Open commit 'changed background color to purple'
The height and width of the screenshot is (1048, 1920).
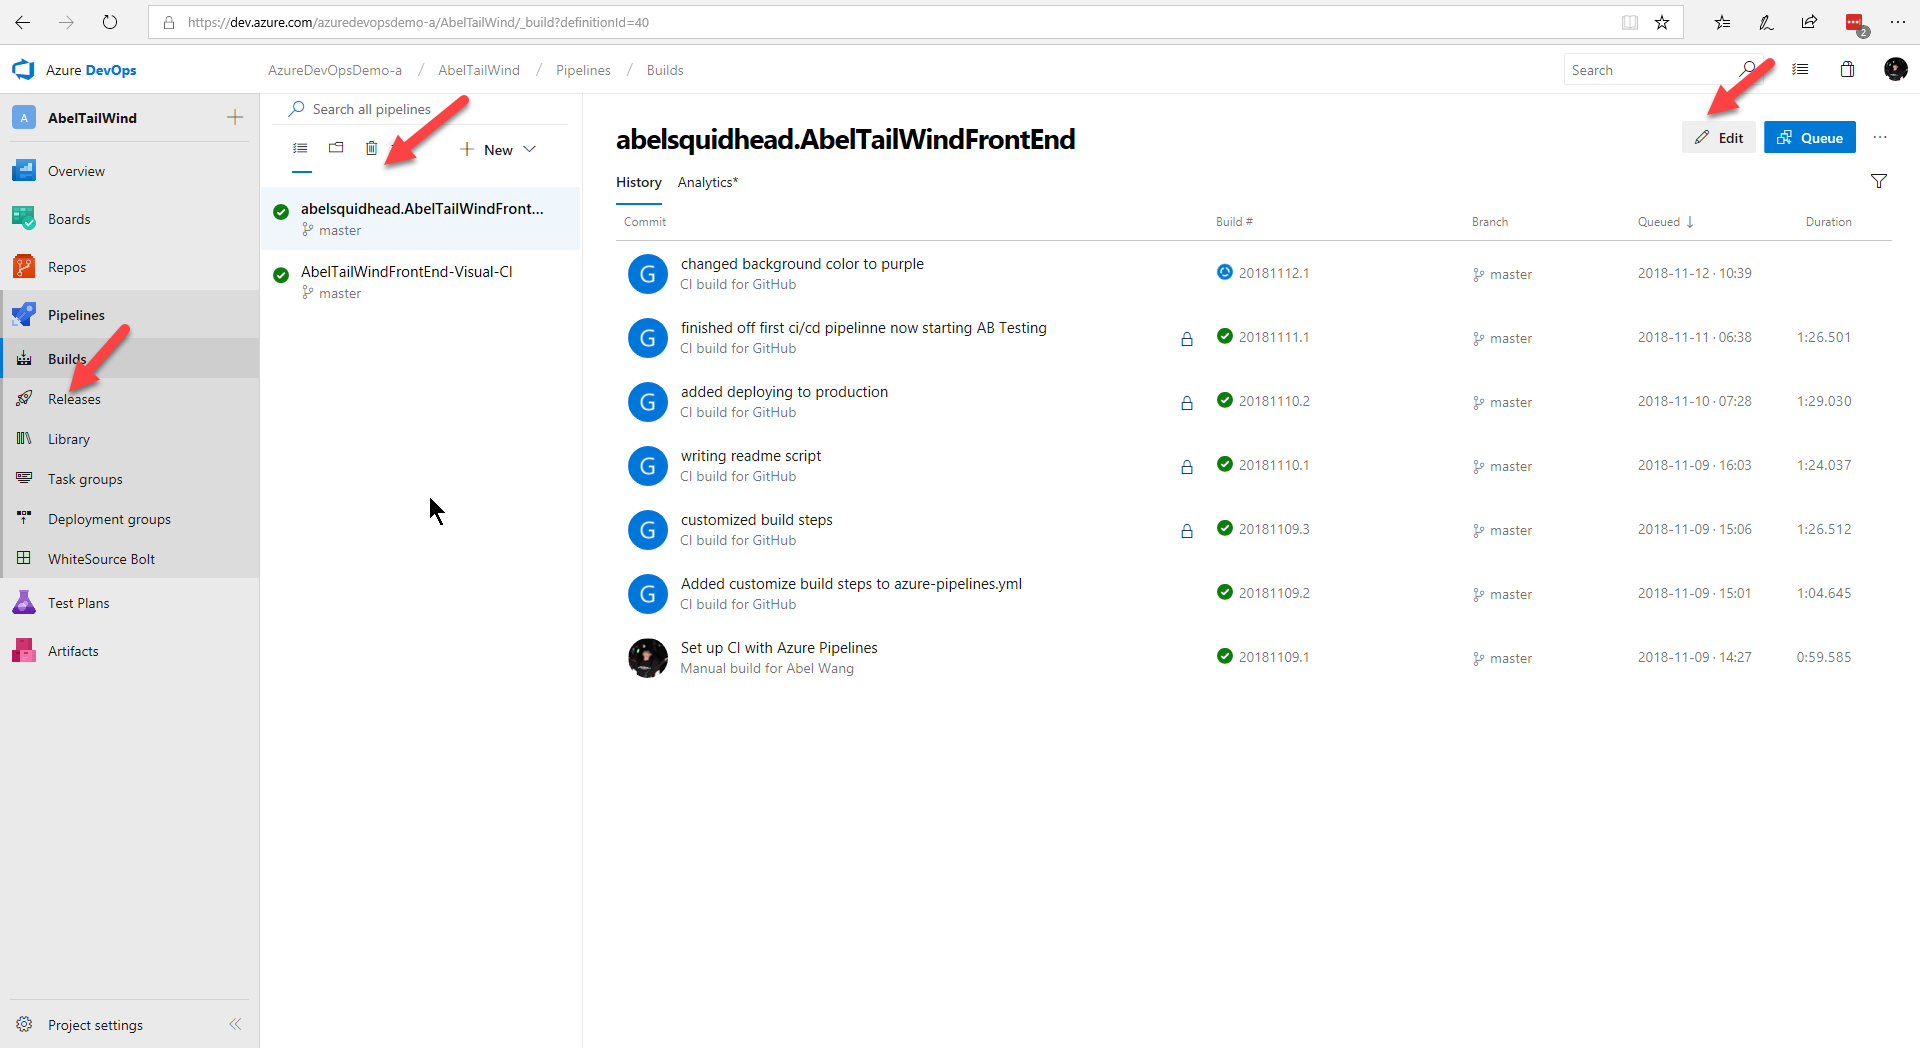(x=802, y=264)
